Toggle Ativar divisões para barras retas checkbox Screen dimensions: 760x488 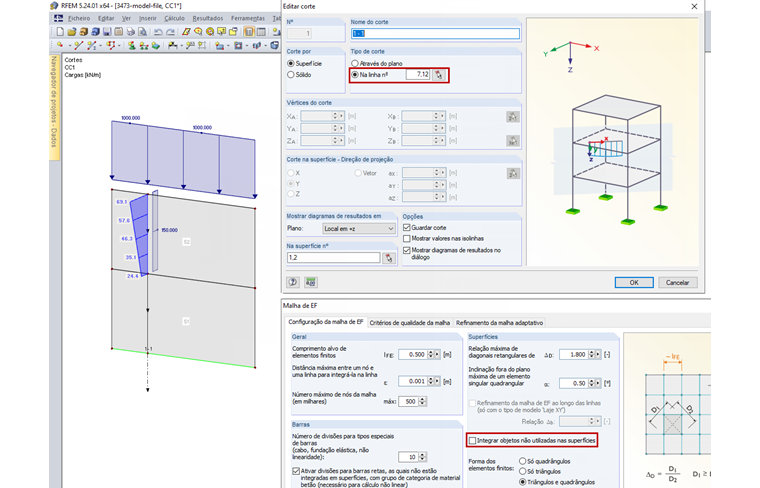[296, 471]
